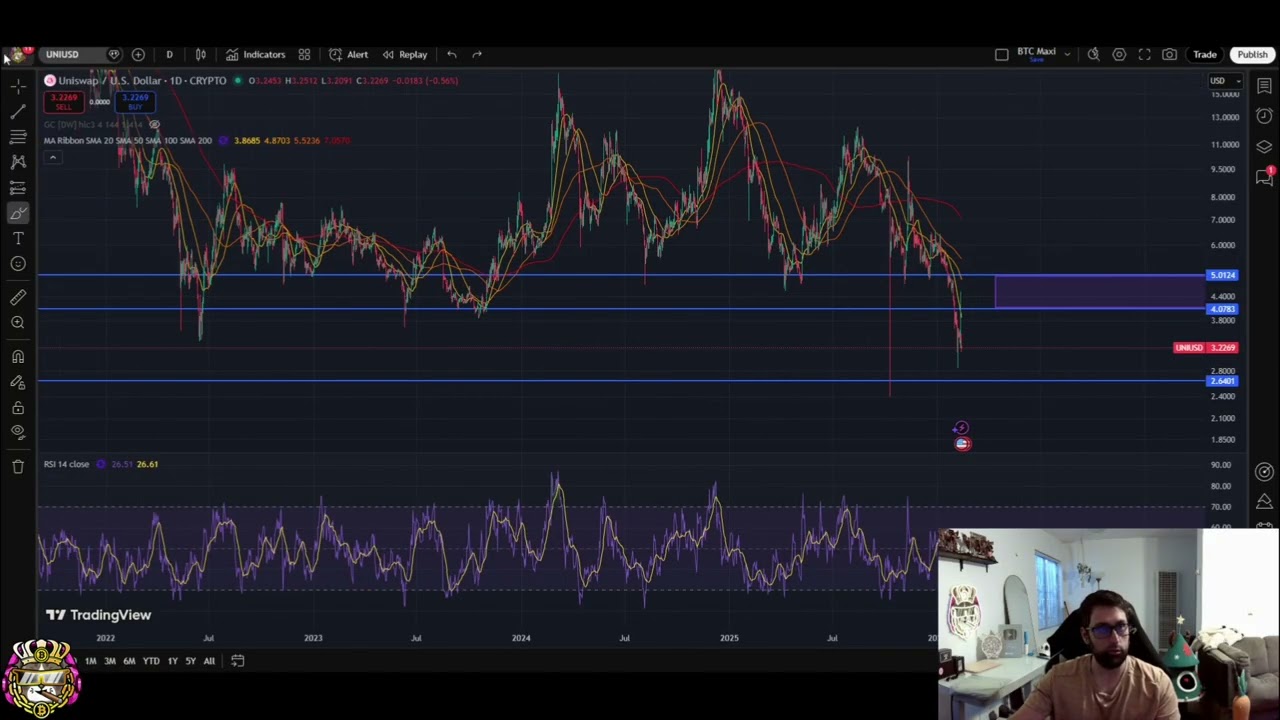Open the Indicators dialog
This screenshot has width=1280, height=720.
(x=256, y=55)
